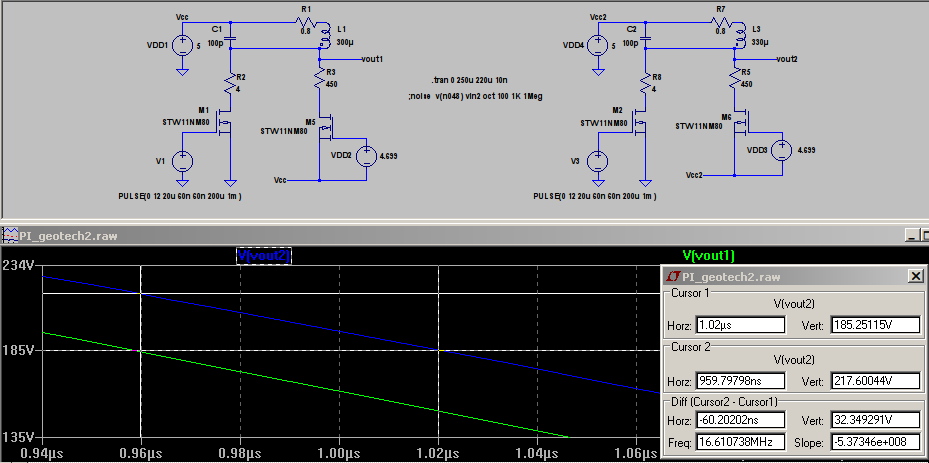This screenshot has height=463, width=929.
Task: Click the ;noise comment directive text
Action: 475,96
